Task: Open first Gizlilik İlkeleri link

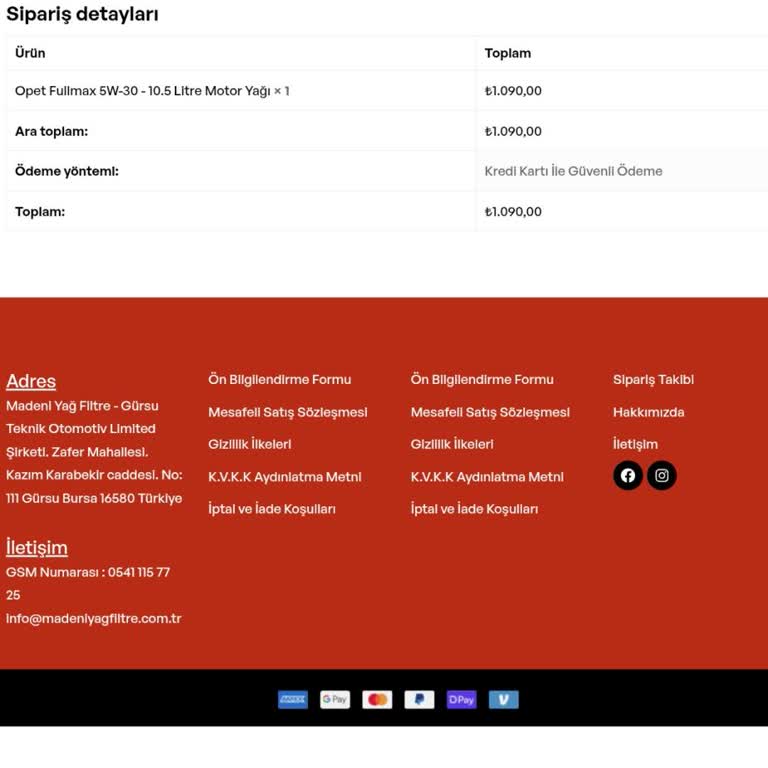Action: coord(249,444)
